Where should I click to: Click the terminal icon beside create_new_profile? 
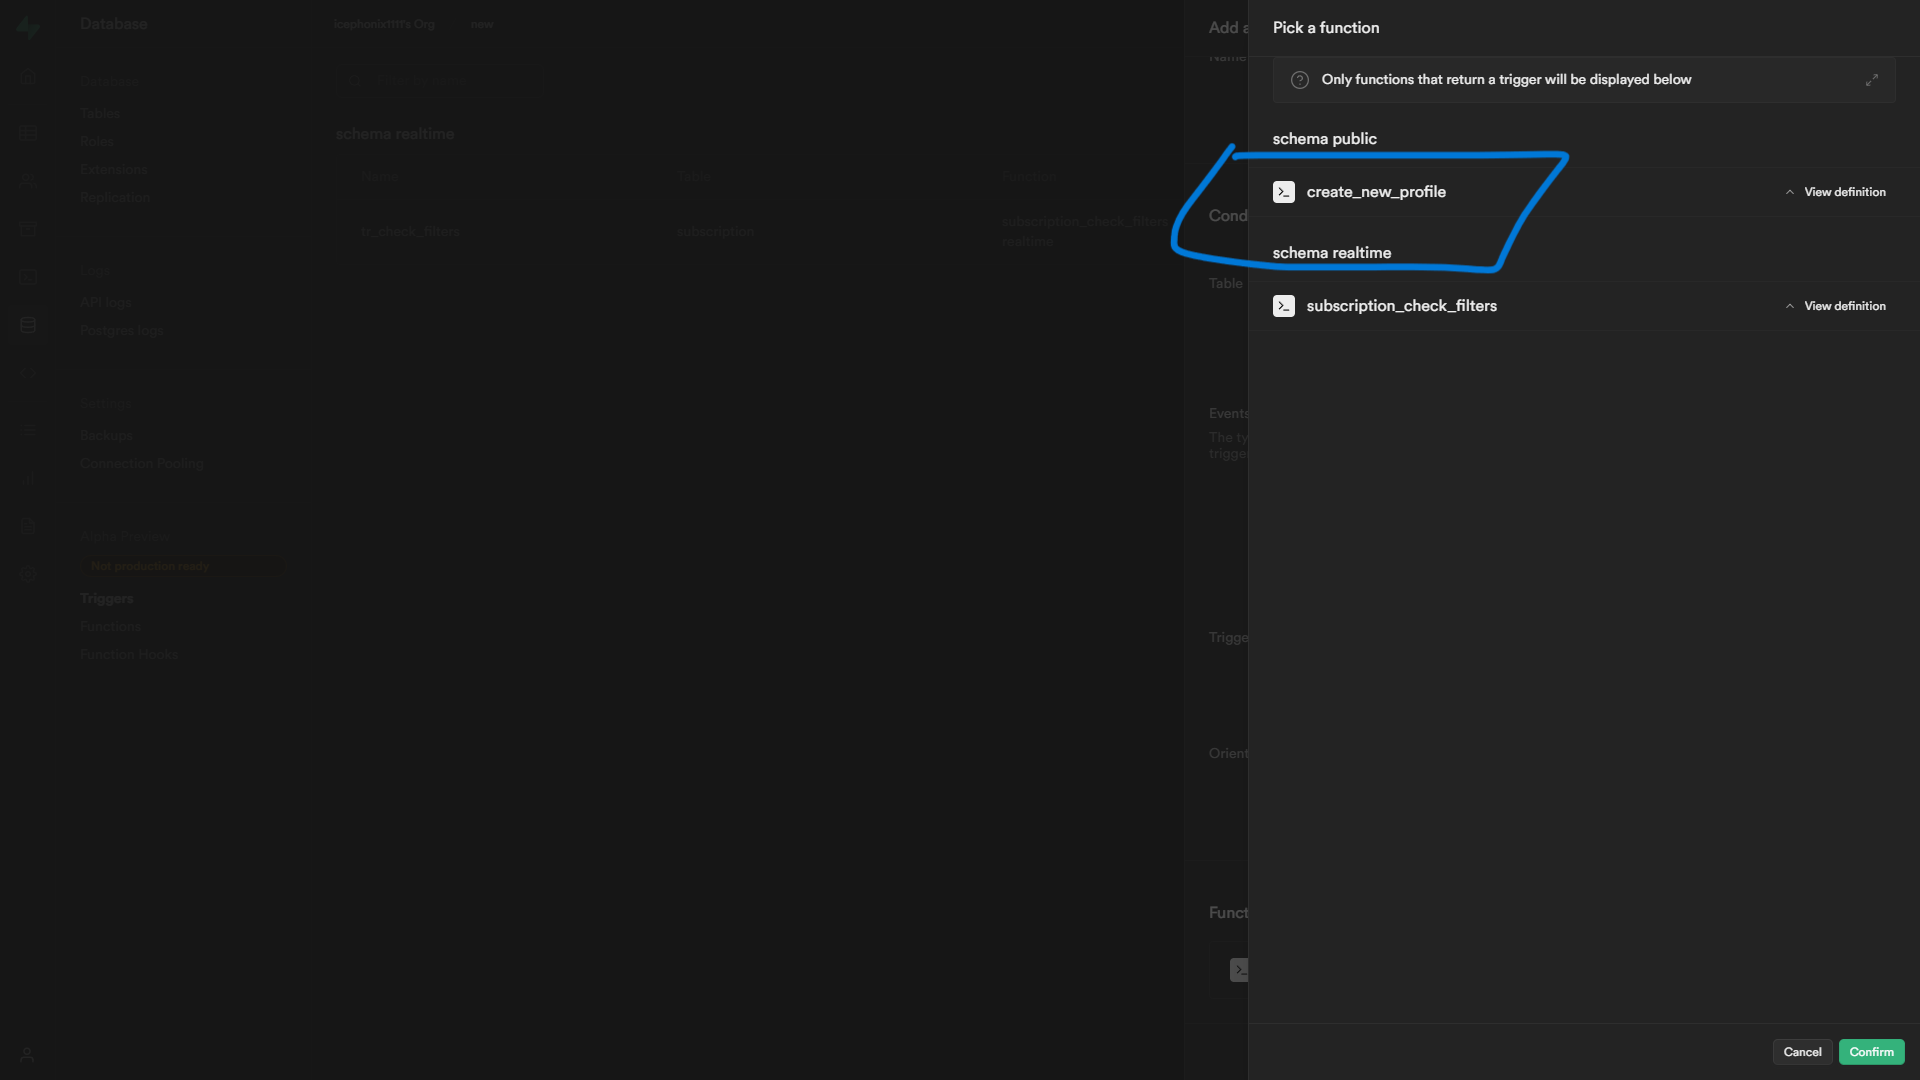coord(1284,192)
